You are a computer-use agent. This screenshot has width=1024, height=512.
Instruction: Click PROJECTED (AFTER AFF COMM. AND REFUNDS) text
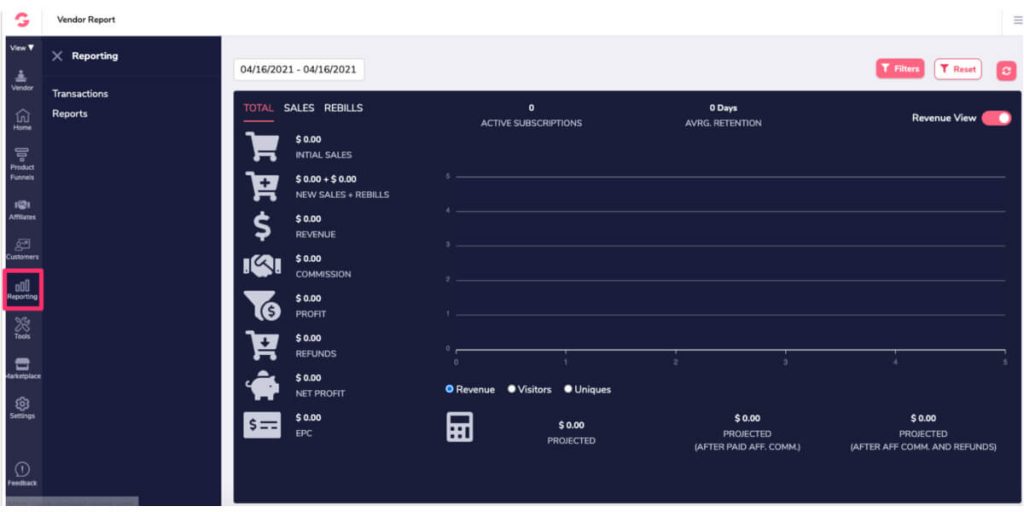923,441
